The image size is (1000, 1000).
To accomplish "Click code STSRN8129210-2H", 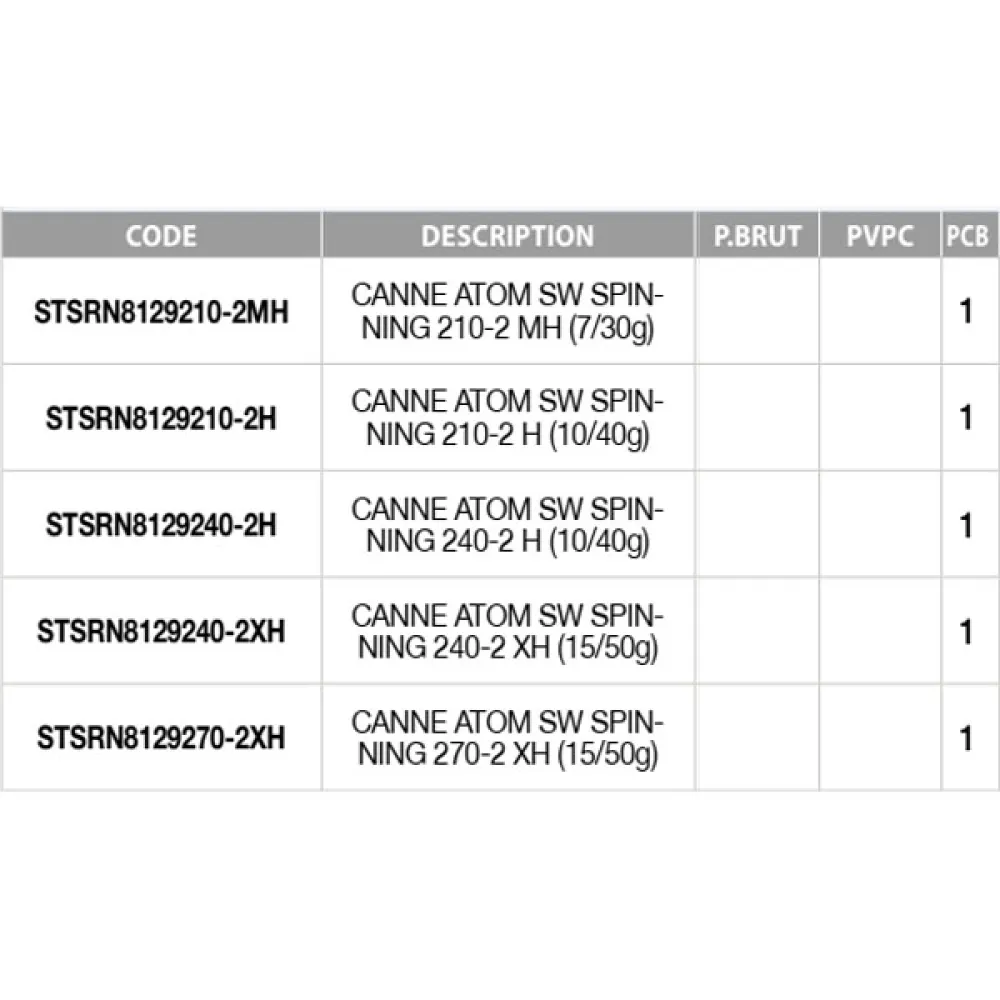I will [161, 419].
